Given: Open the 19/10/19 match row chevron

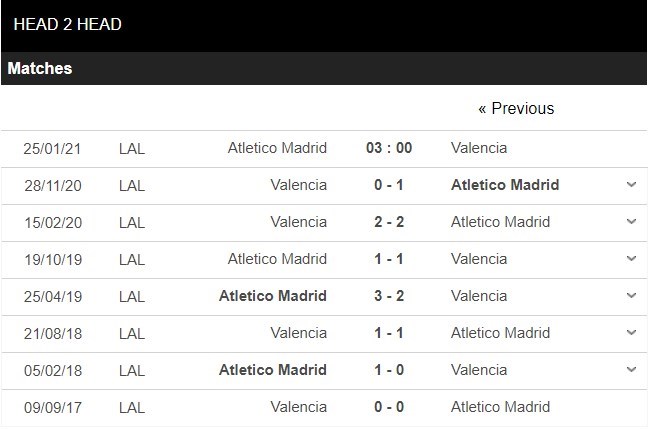Looking at the screenshot, I should coord(631,259).
